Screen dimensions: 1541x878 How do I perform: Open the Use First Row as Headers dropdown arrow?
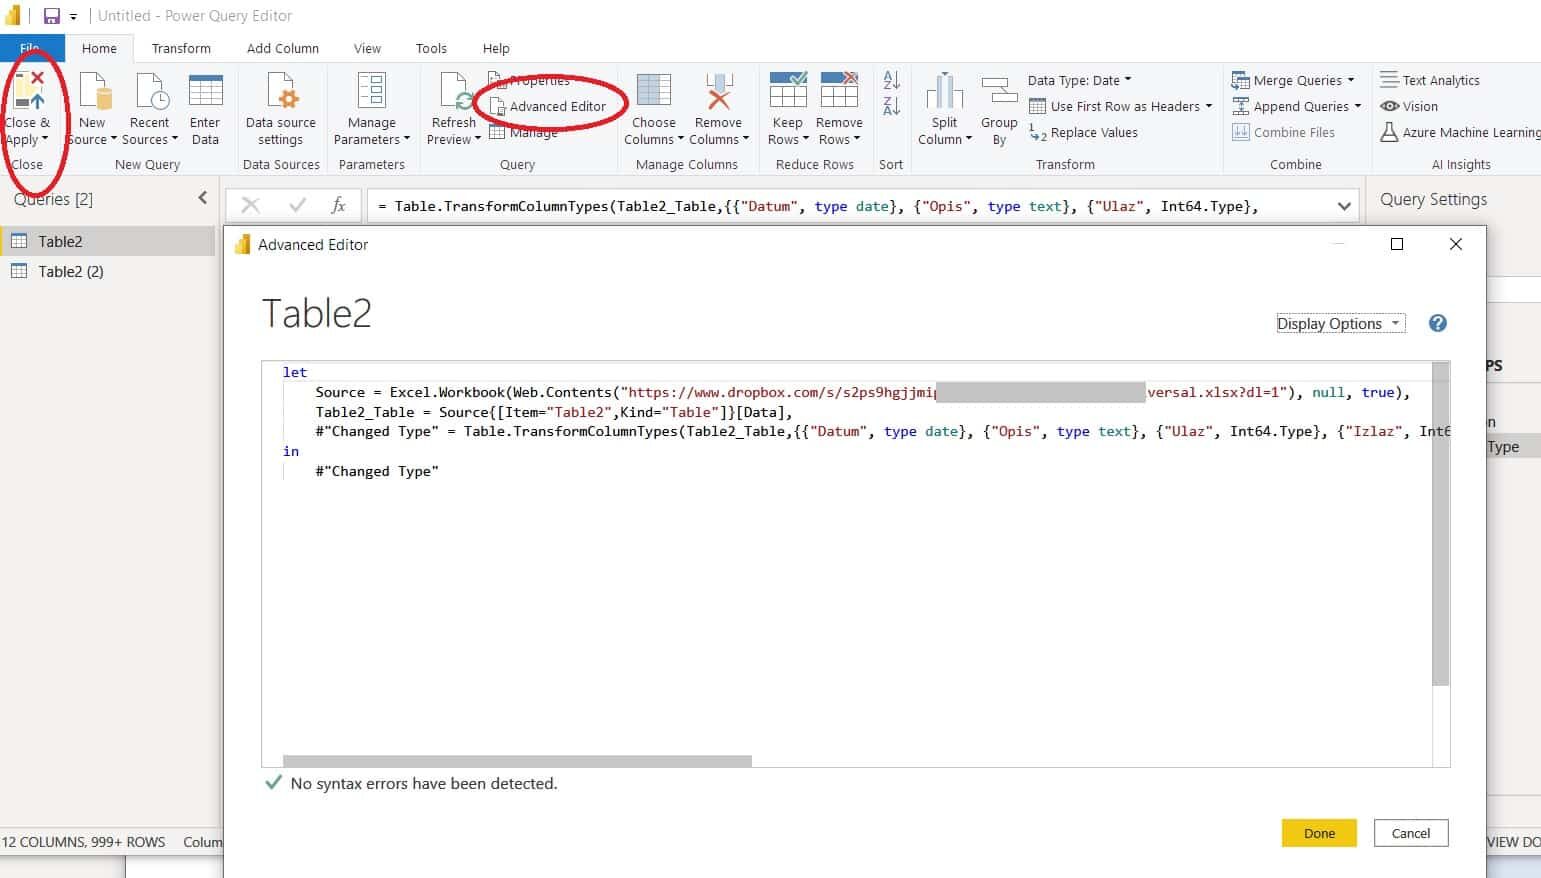tap(1208, 106)
